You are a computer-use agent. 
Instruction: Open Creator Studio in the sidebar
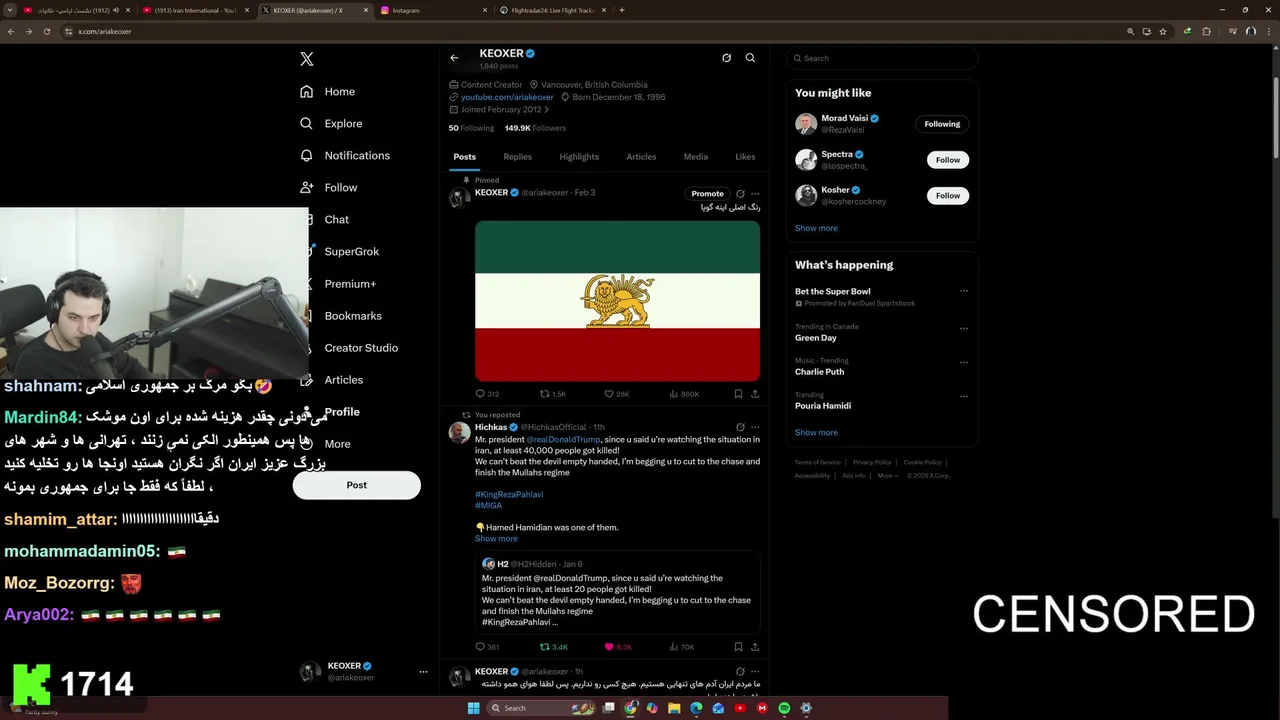pyautogui.click(x=361, y=348)
